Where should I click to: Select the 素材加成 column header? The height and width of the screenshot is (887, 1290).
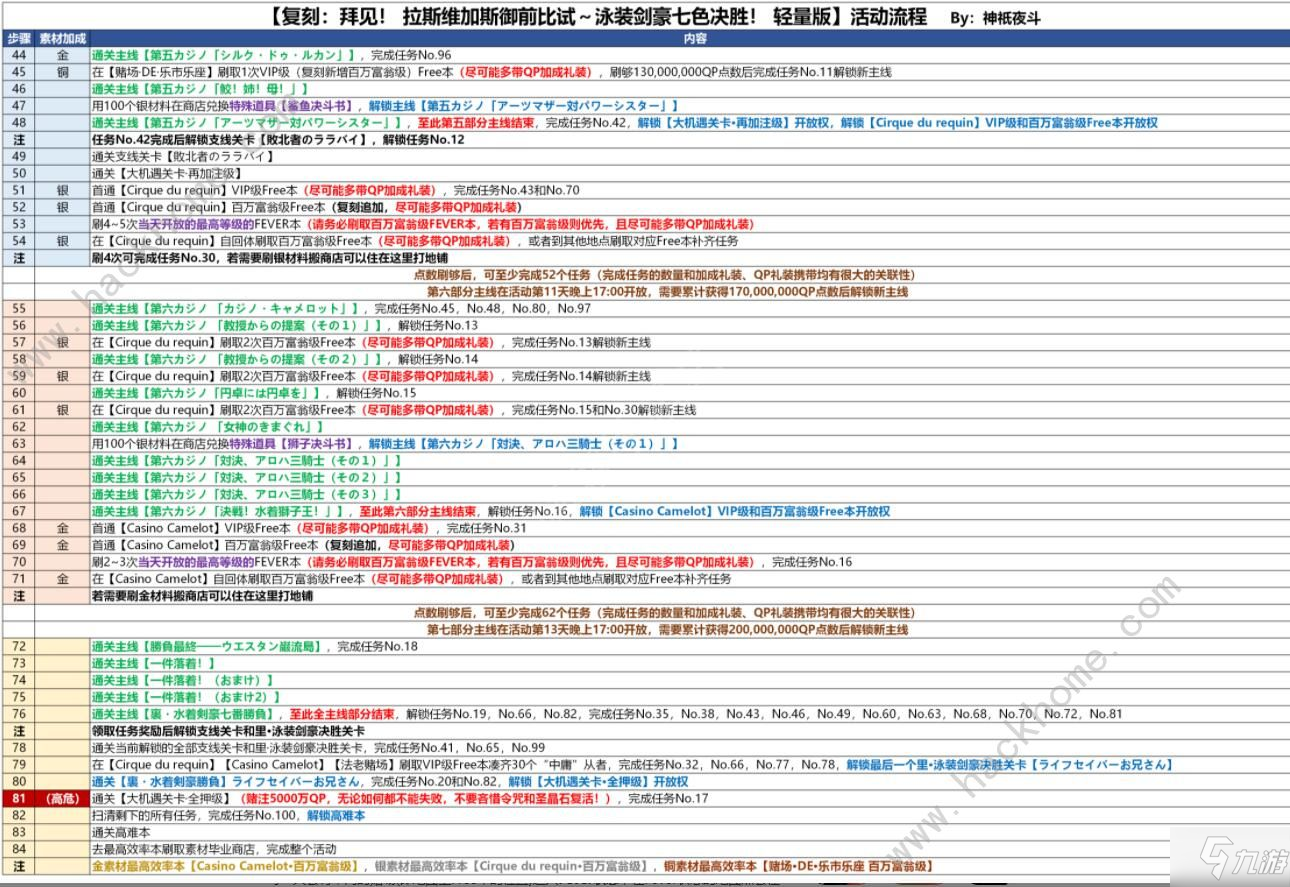pyautogui.click(x=62, y=39)
